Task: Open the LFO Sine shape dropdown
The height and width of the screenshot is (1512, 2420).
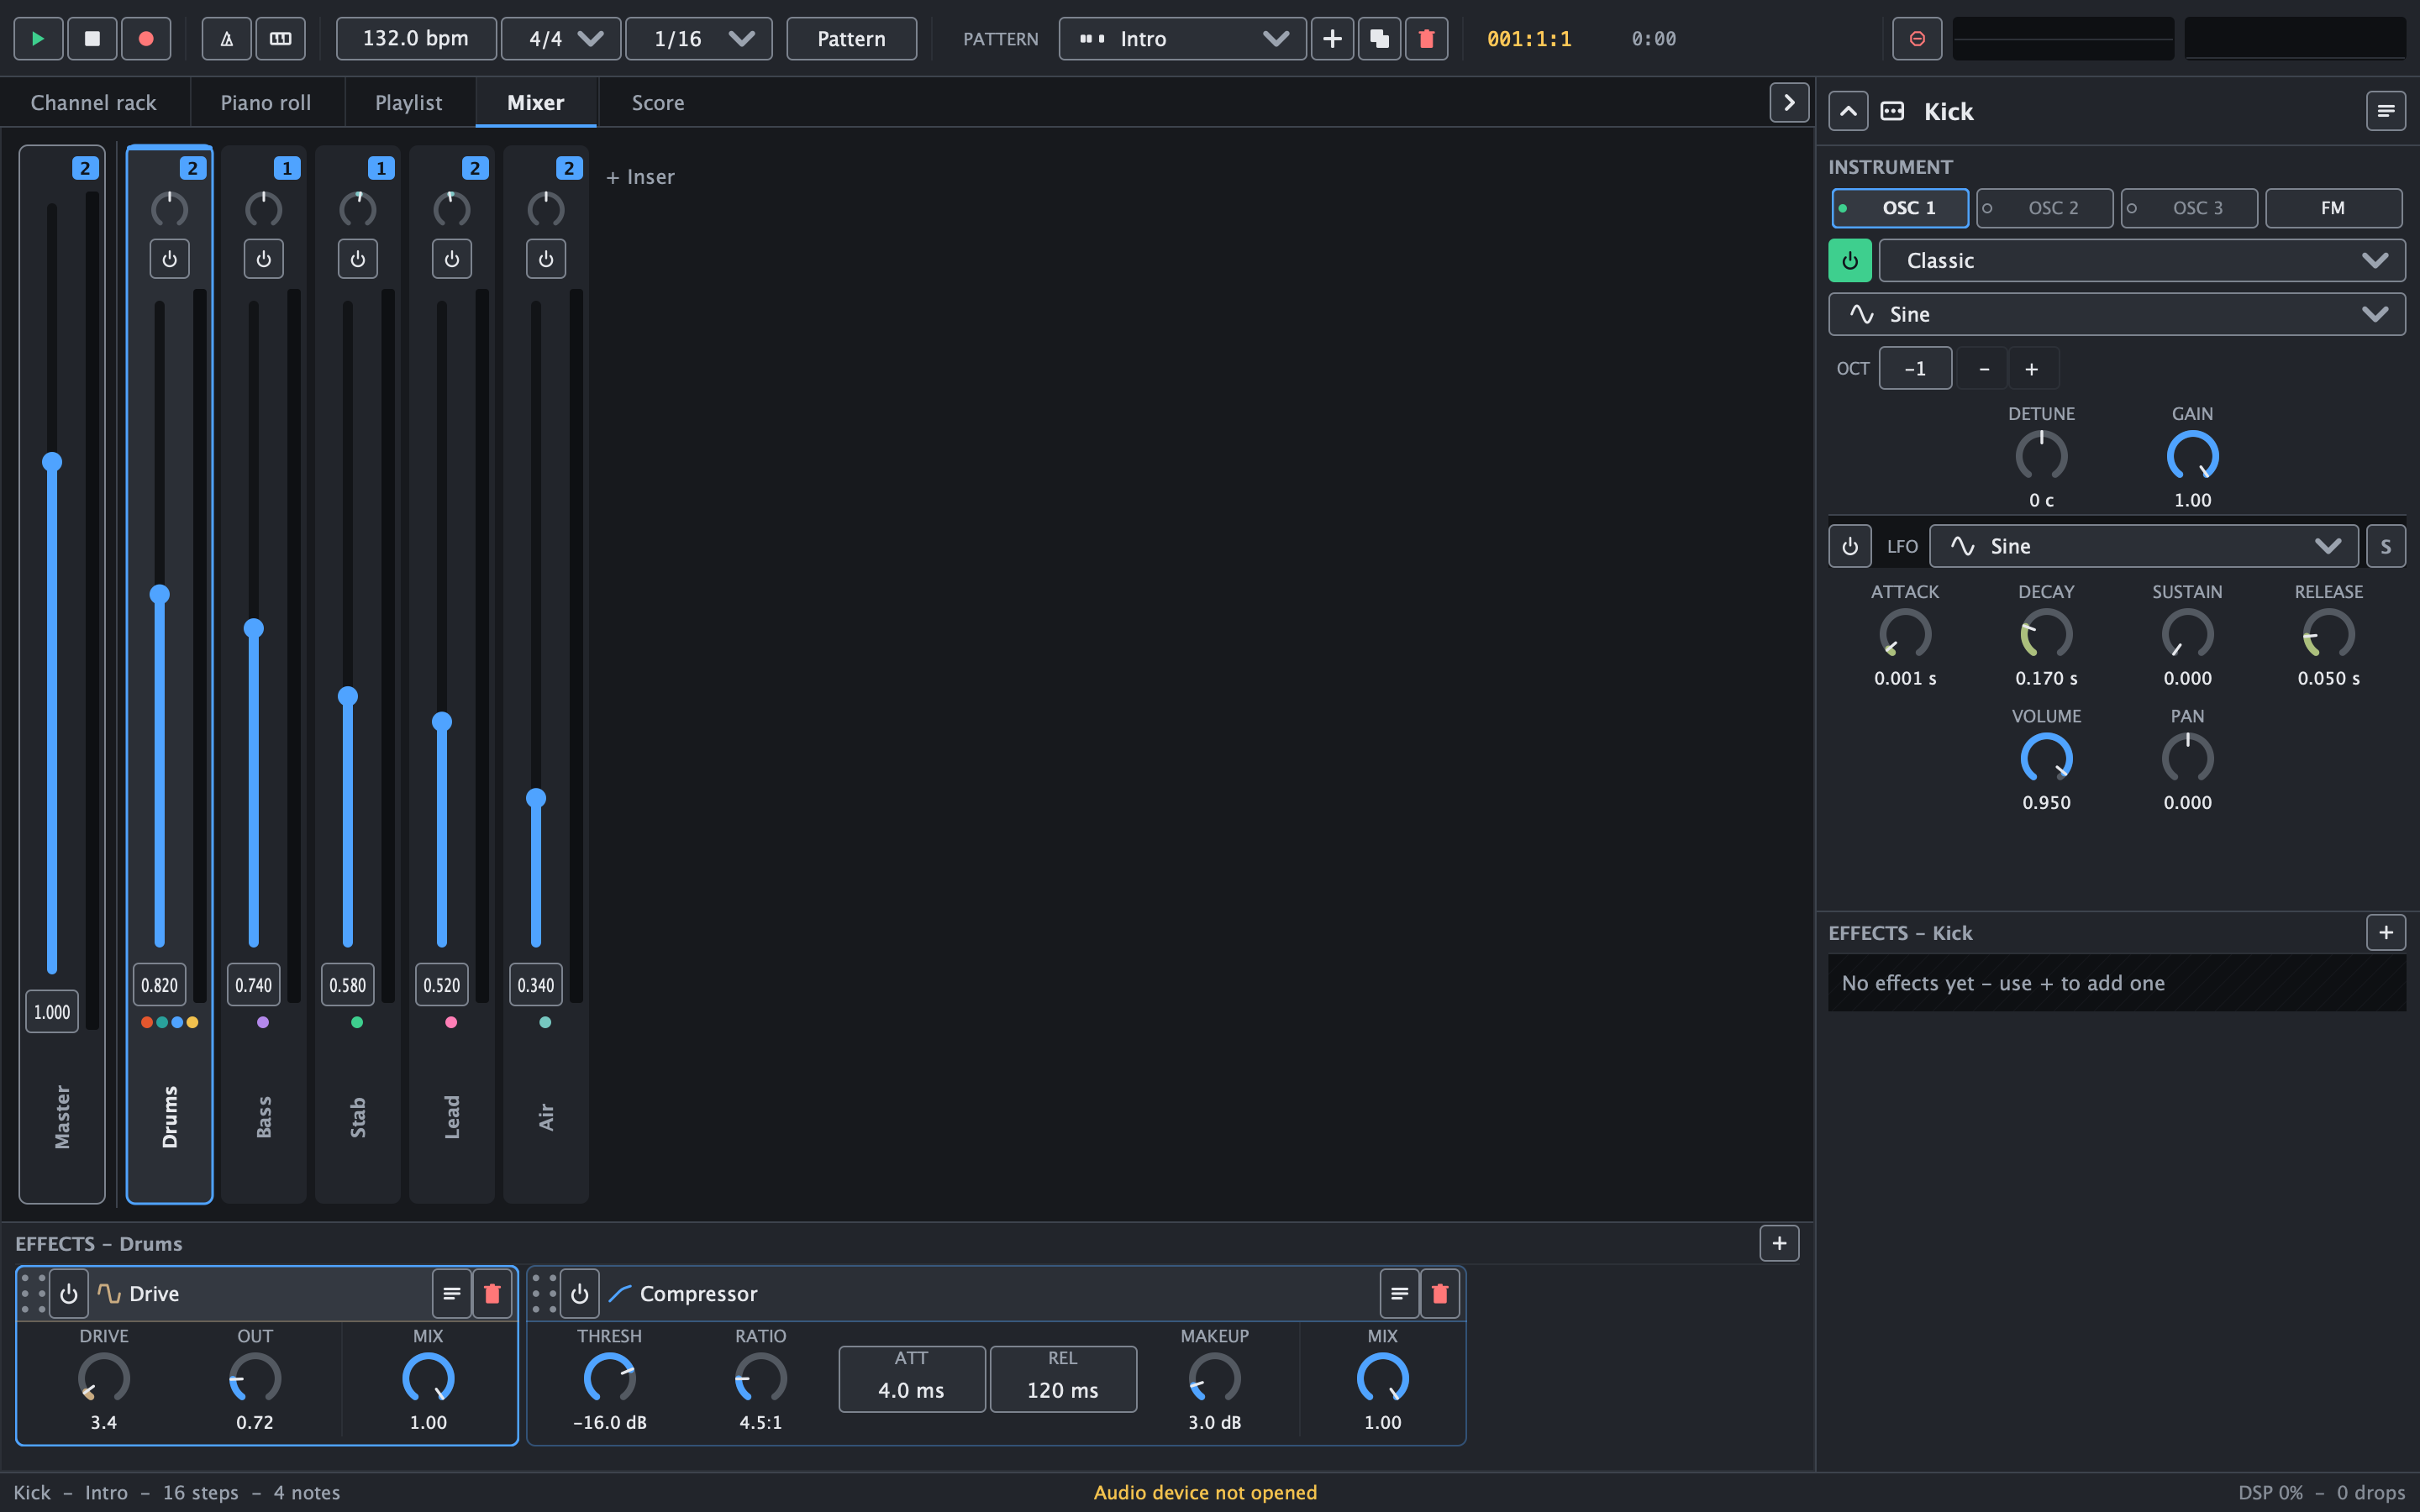Action: 2143,546
